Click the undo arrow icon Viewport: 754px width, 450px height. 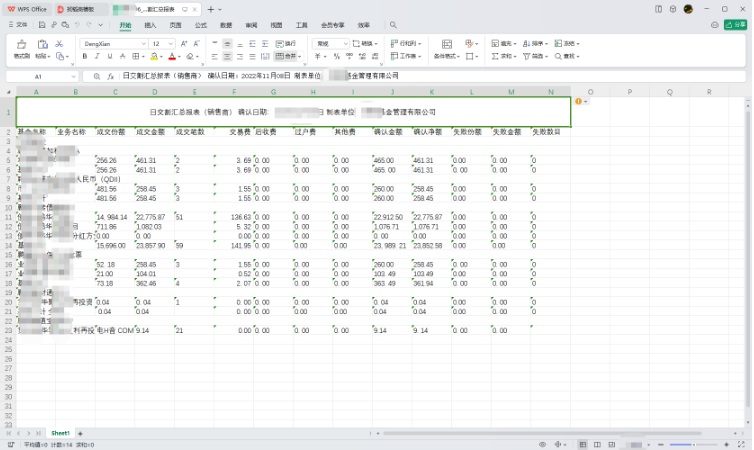(x=77, y=25)
